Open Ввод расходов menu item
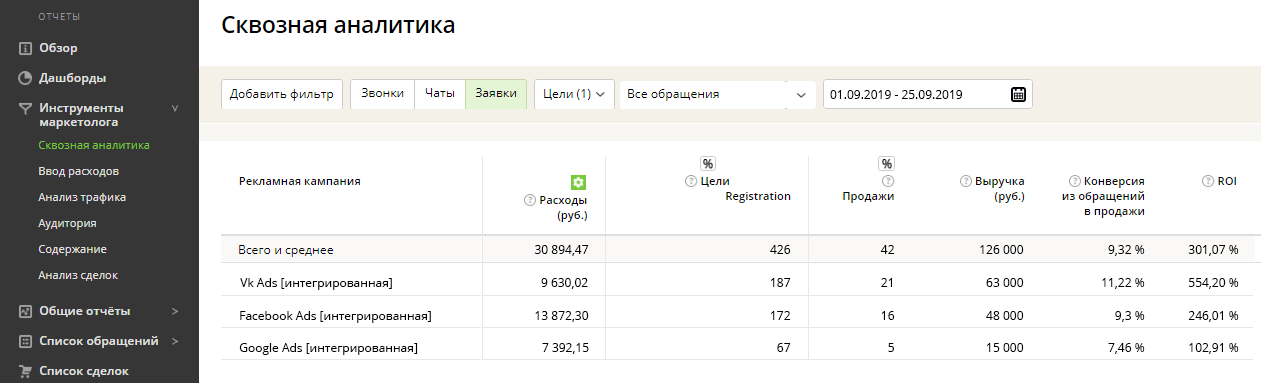The width and height of the screenshot is (1261, 383). tap(79, 171)
